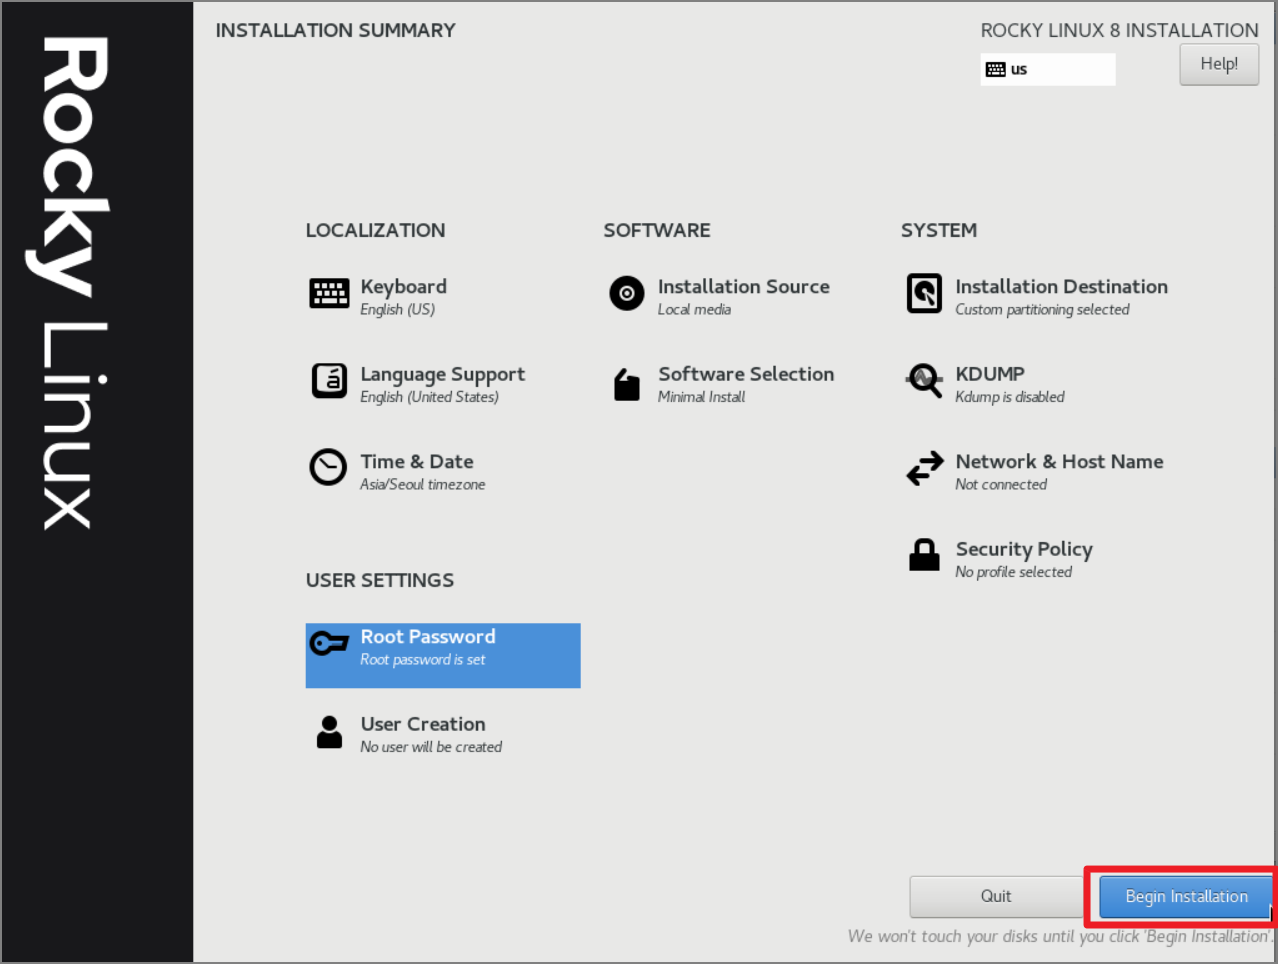The image size is (1278, 964).
Task: Click the Security Policy lock icon
Action: (x=924, y=555)
